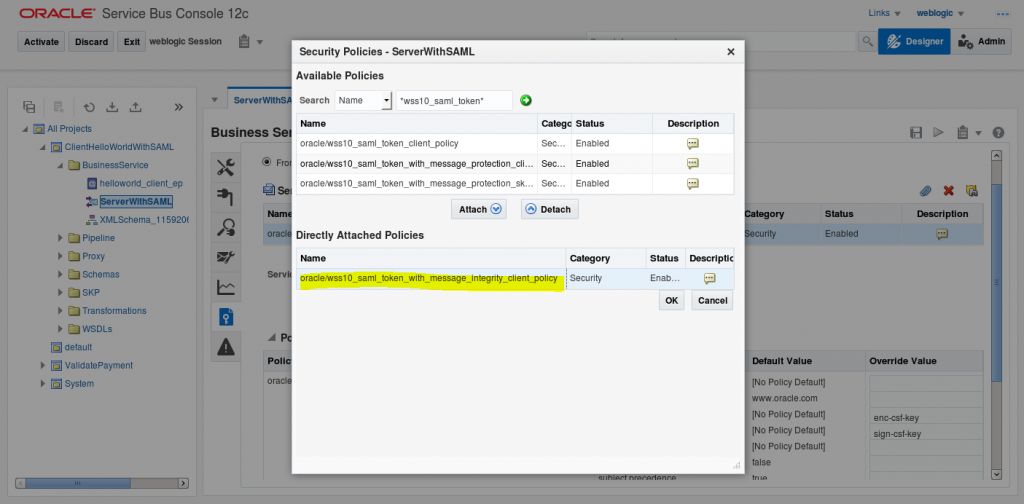Click the Attach button
The width and height of the screenshot is (1024, 504).
tap(479, 210)
